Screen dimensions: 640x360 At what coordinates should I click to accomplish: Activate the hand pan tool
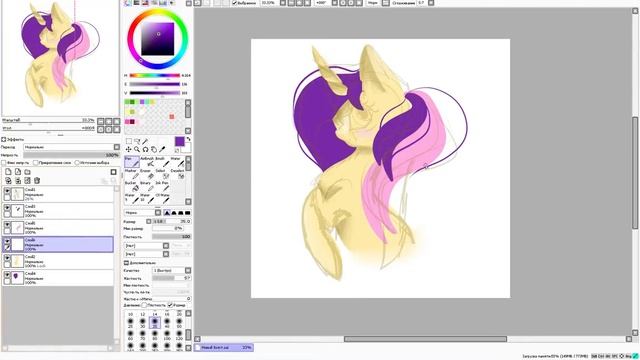point(154,149)
